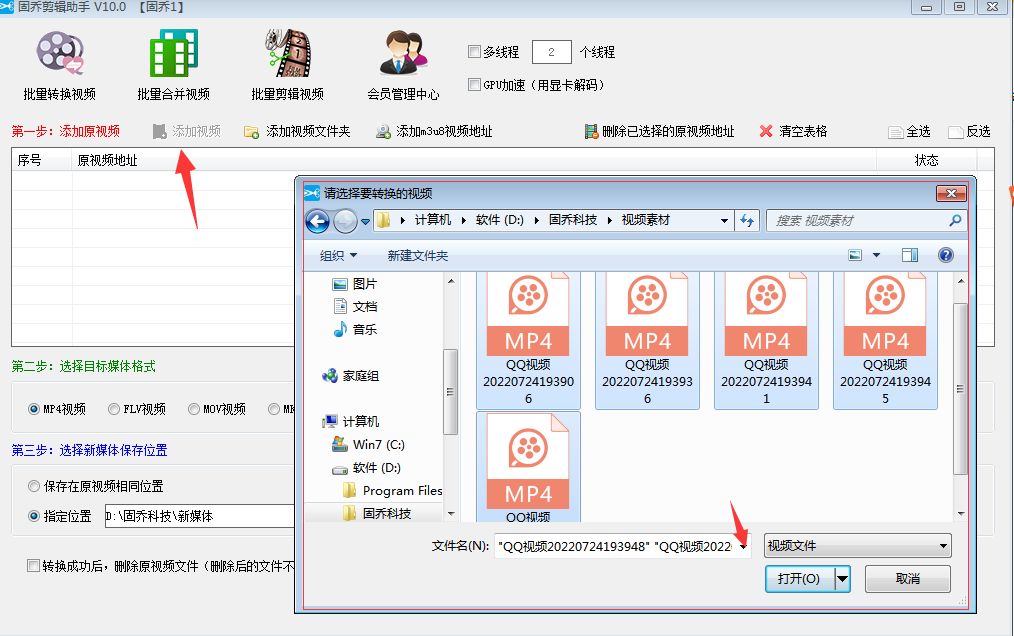1014x636 pixels.
Task: Select the 指定位置 radio button
Action: pyautogui.click(x=34, y=516)
